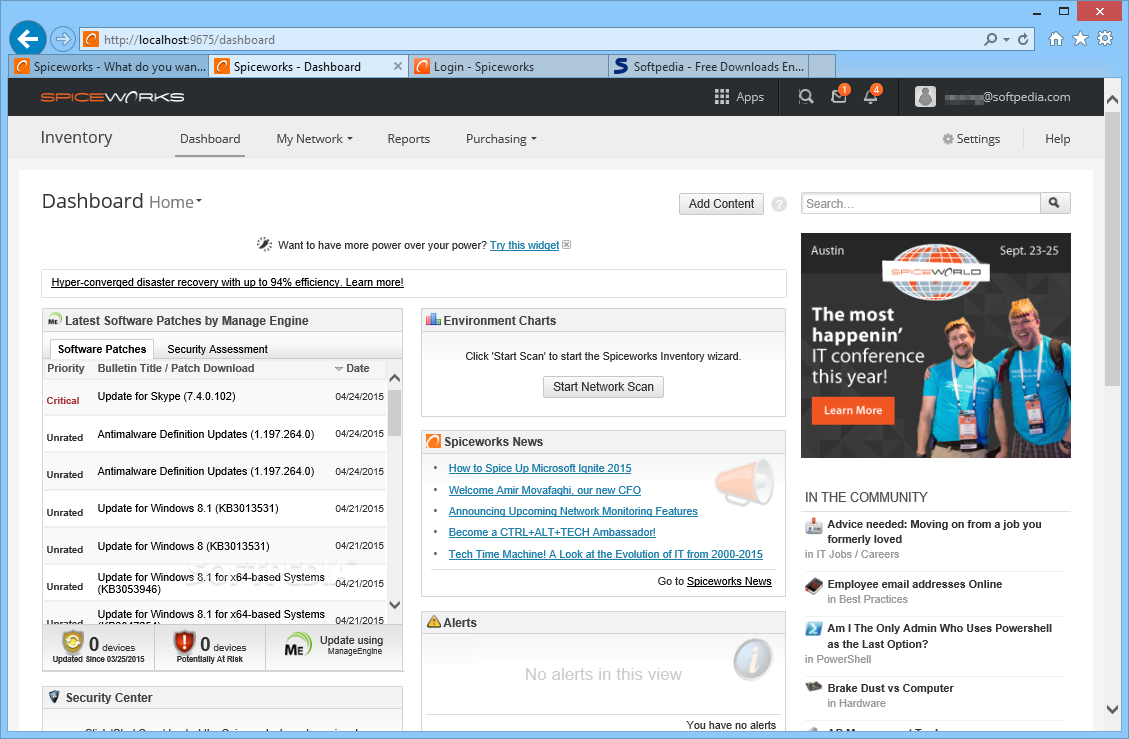Screen dimensions: 1129x739
Task: Switch to the Login - Spiceworks browser tab
Action: pyautogui.click(x=508, y=66)
